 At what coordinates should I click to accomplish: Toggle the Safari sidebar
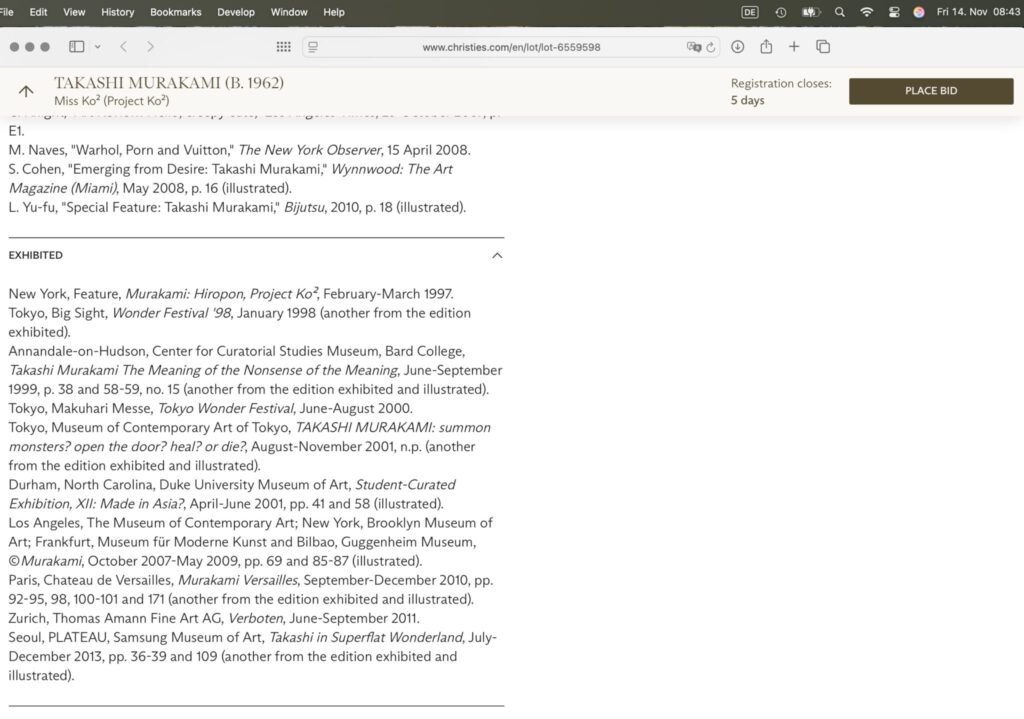pos(76,47)
